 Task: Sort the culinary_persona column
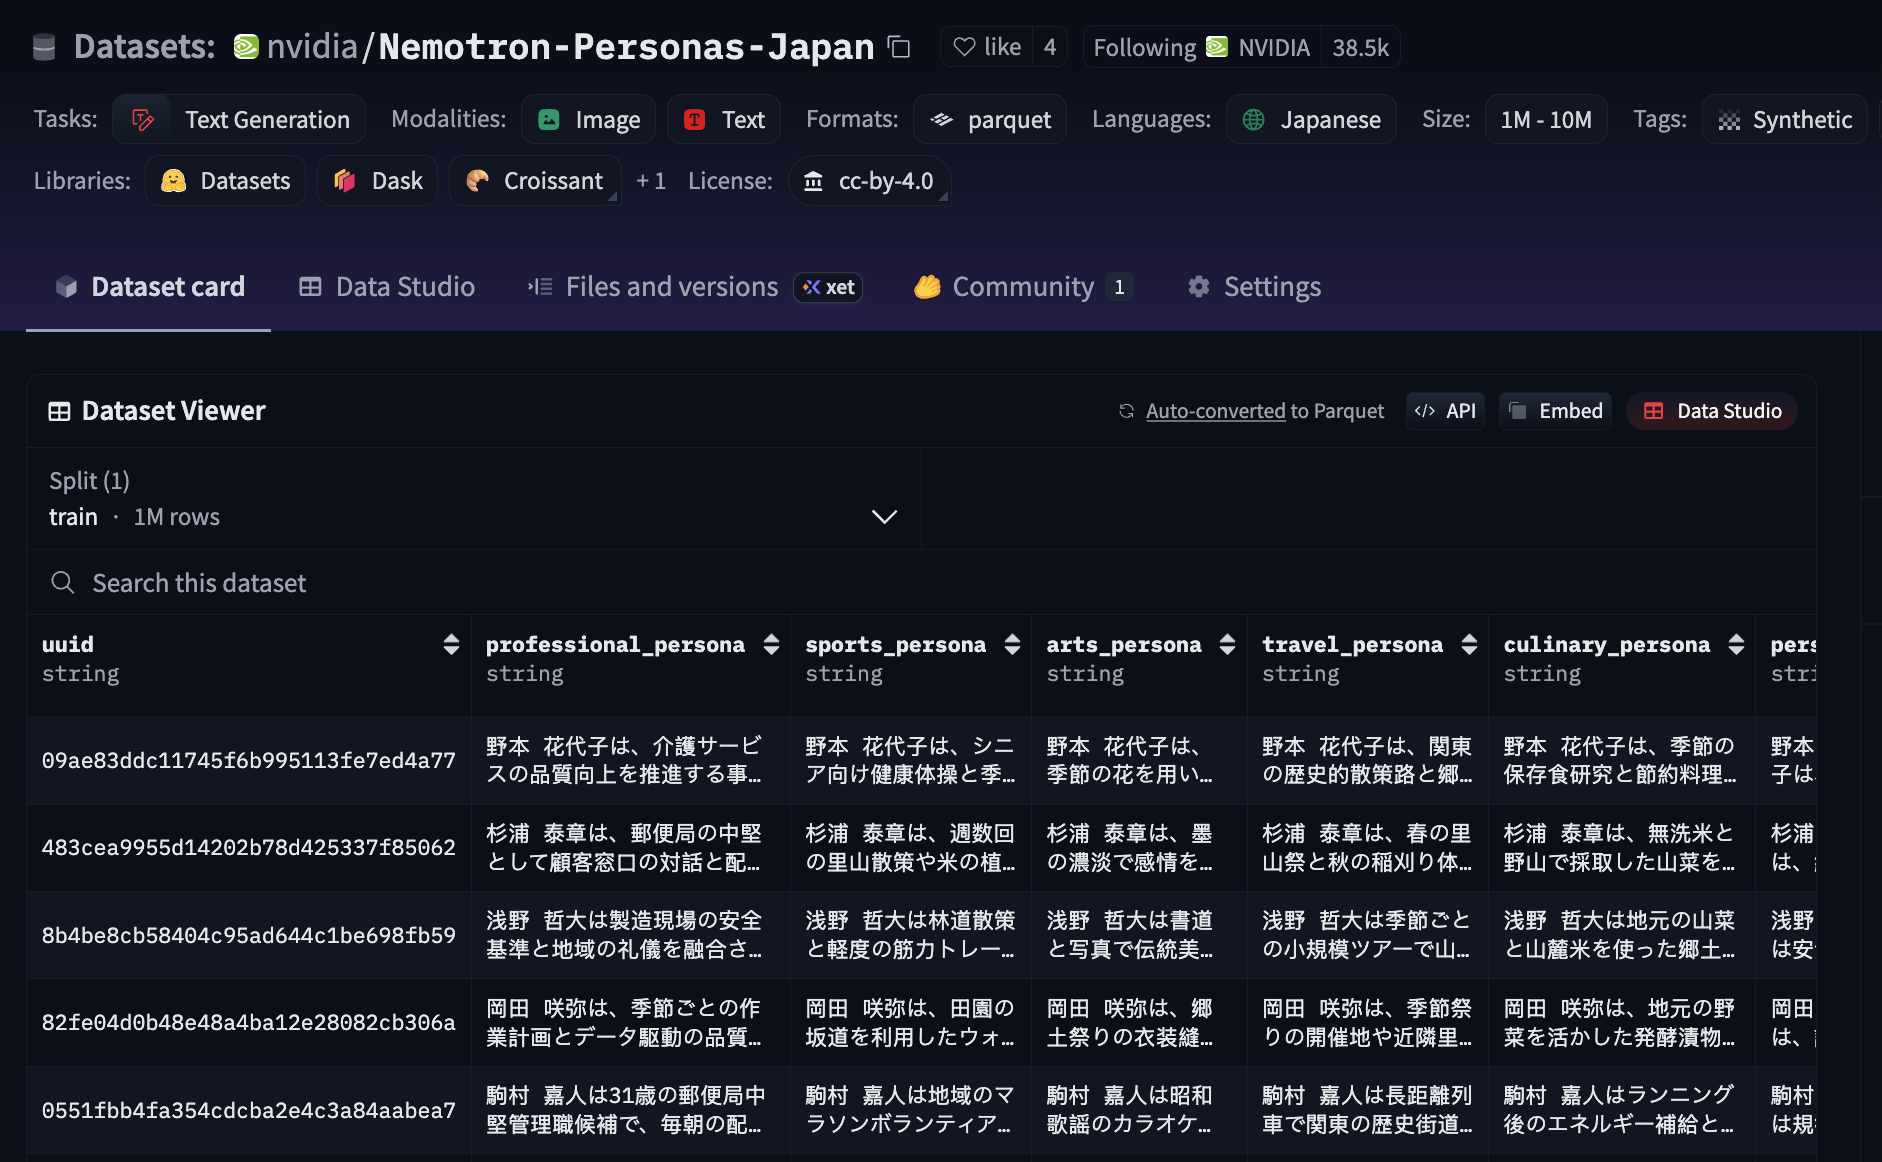(1736, 645)
